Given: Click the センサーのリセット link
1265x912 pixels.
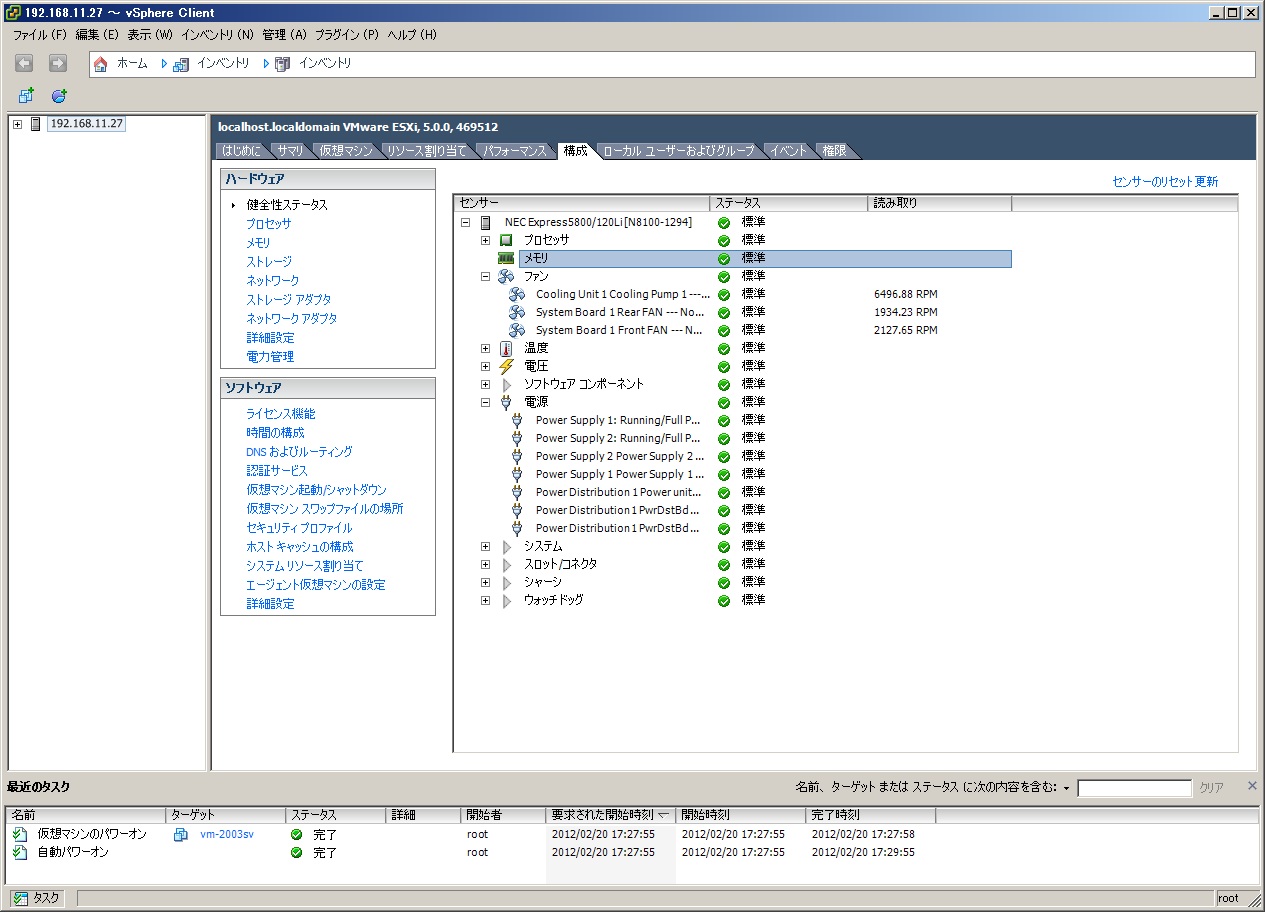Looking at the screenshot, I should 1153,182.
